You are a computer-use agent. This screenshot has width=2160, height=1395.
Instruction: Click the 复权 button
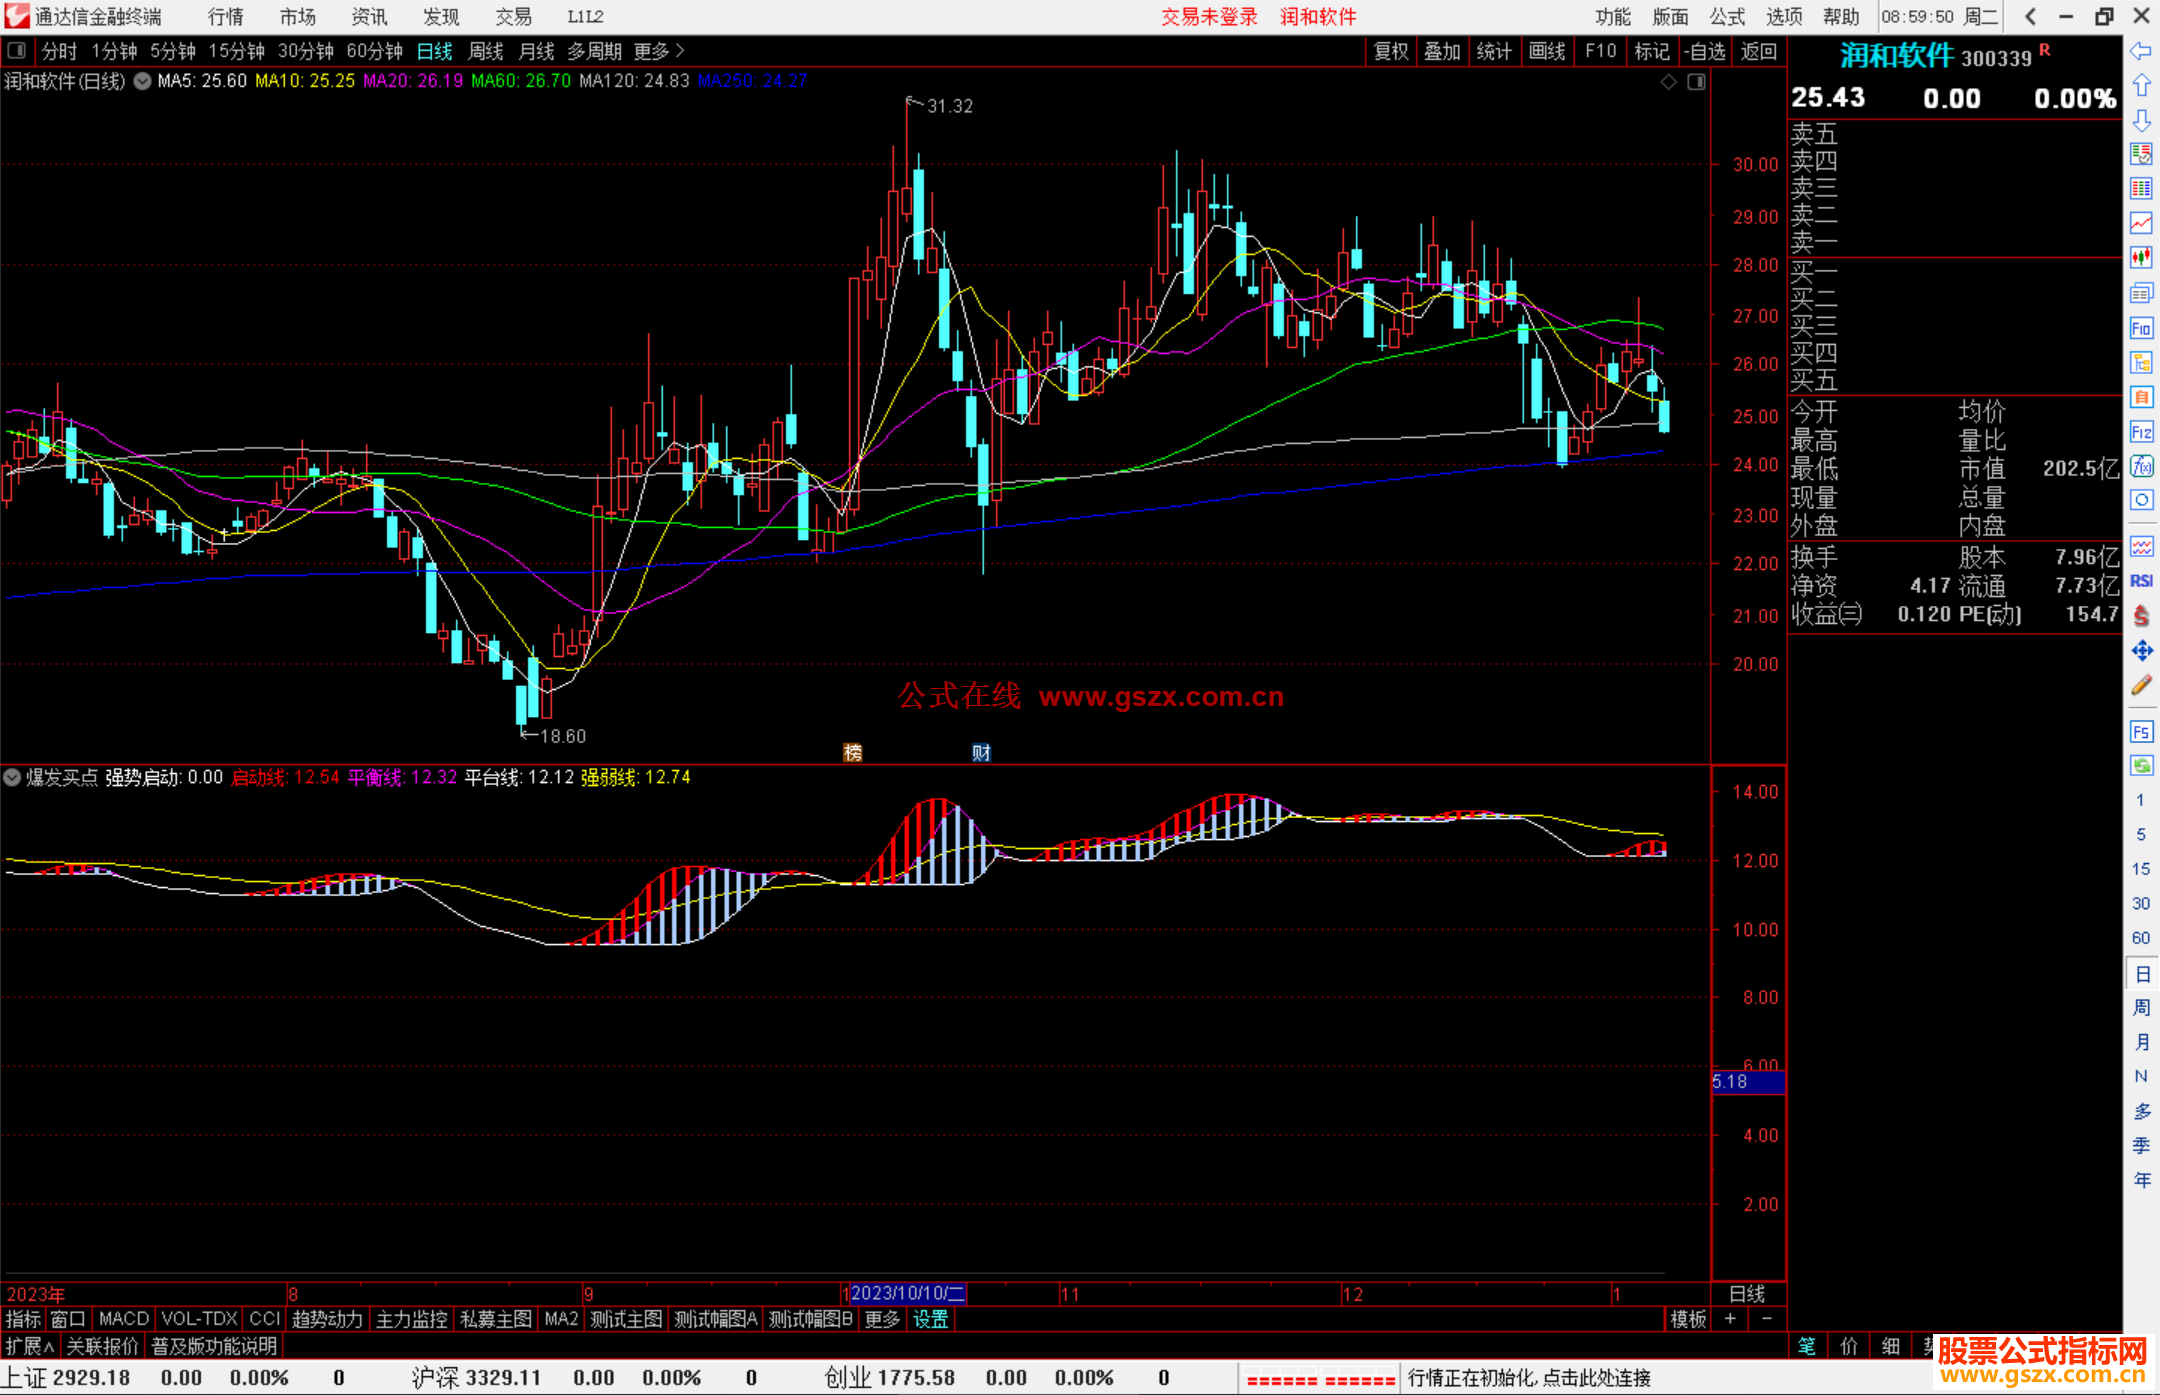click(x=1391, y=51)
